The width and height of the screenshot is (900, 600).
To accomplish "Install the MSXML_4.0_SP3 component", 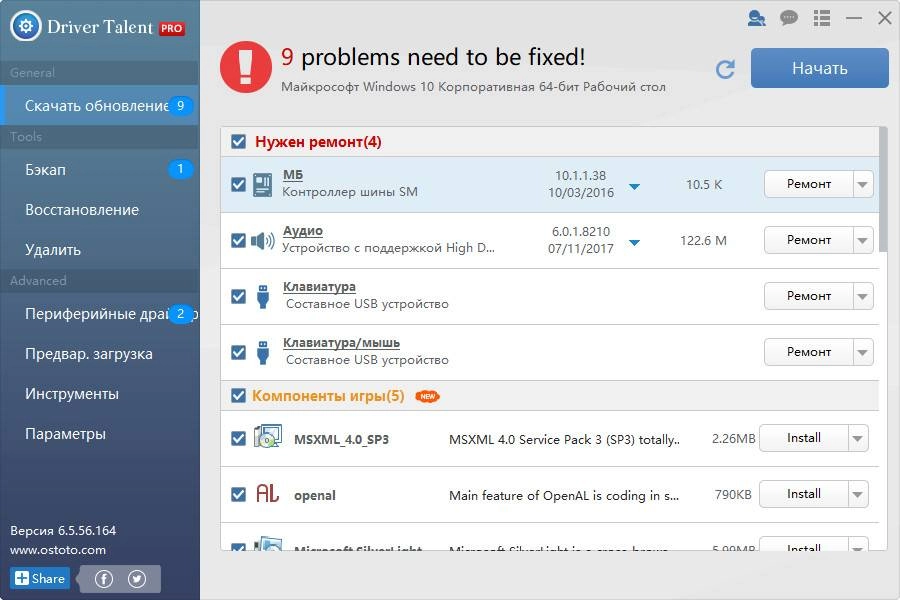I will 804,439.
